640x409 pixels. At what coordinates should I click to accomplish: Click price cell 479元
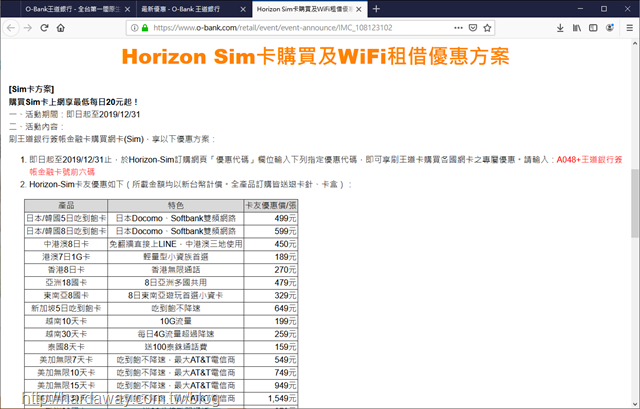(271, 282)
